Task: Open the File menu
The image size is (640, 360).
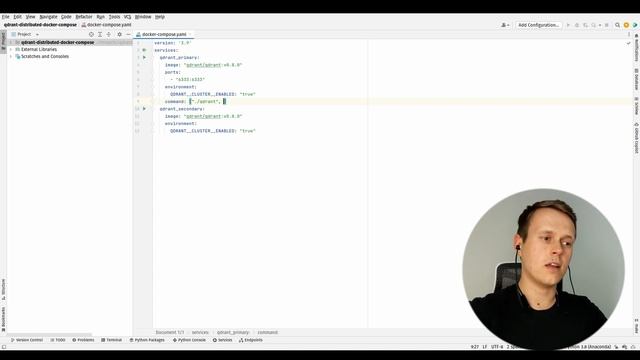Action: pyautogui.click(x=5, y=17)
